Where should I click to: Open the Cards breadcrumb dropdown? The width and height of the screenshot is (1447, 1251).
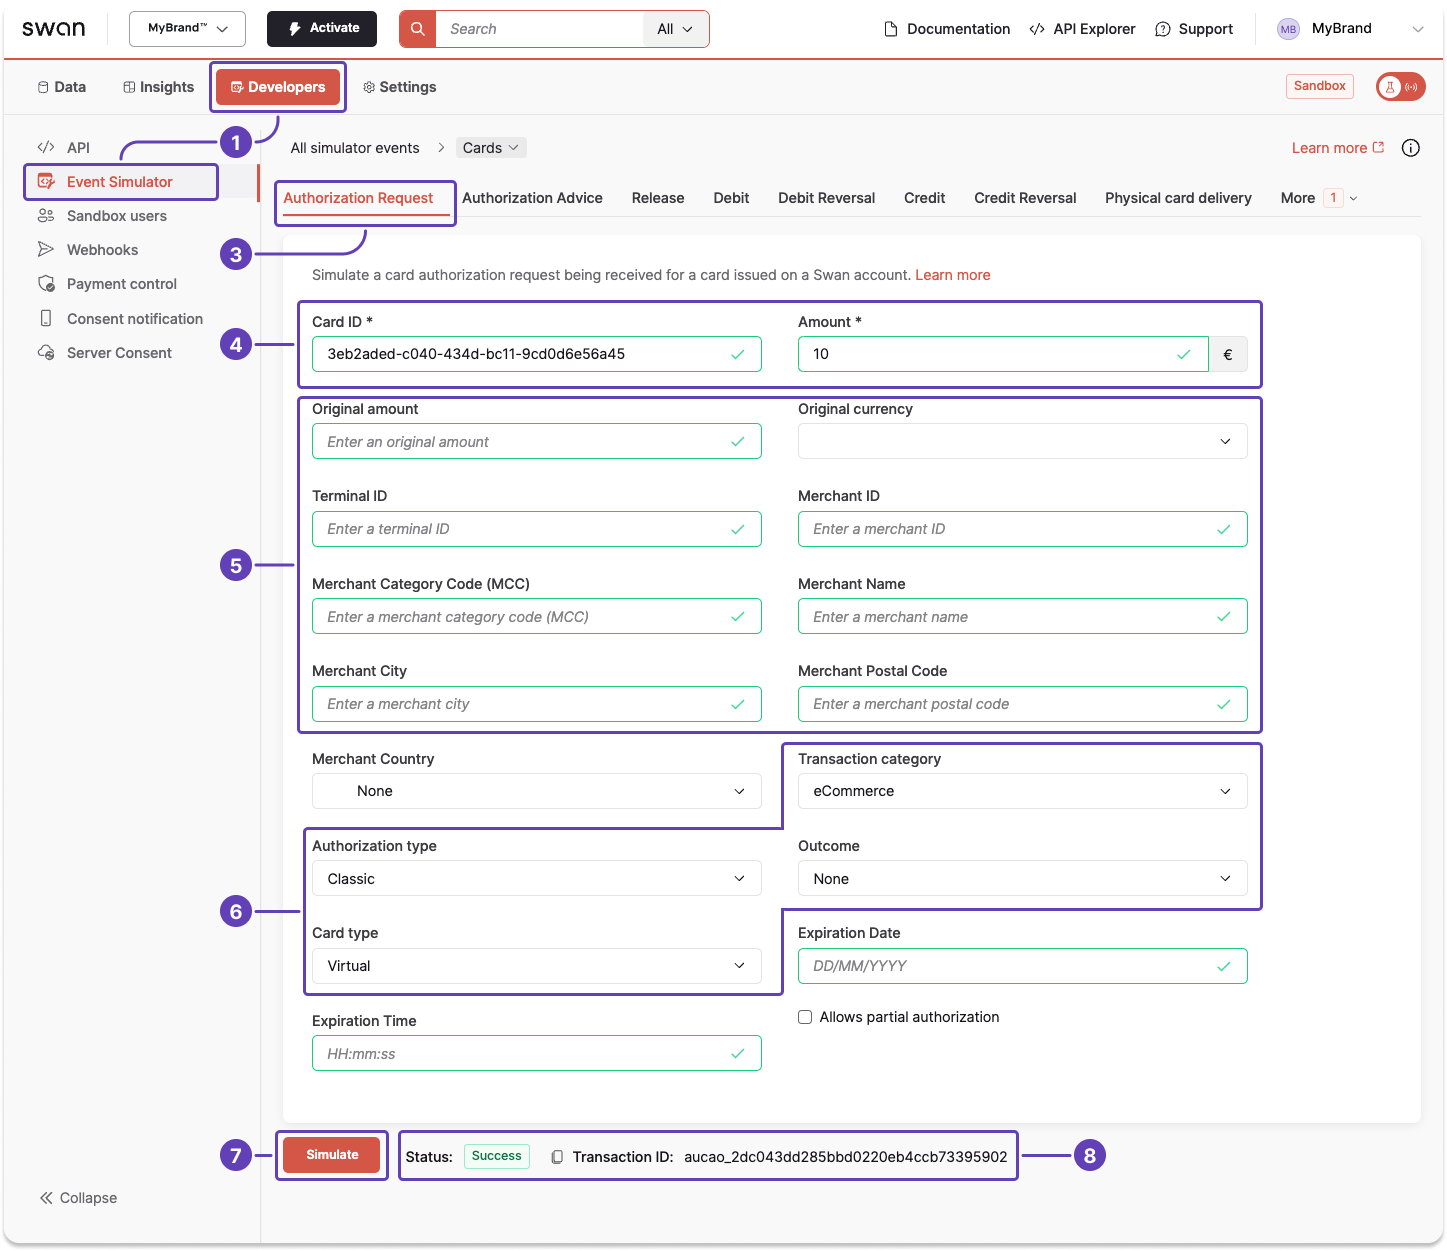490,147
